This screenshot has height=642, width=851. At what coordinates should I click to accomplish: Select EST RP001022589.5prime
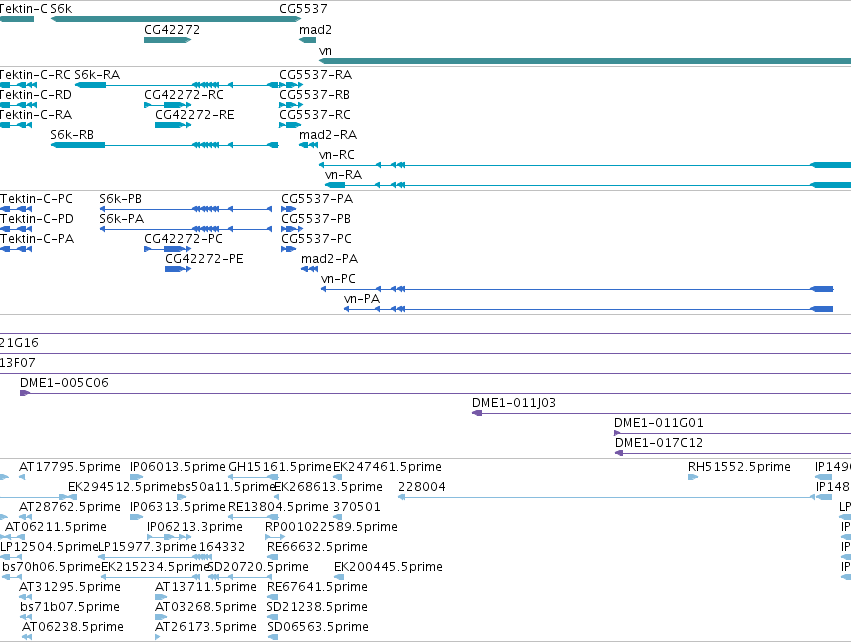point(331,527)
